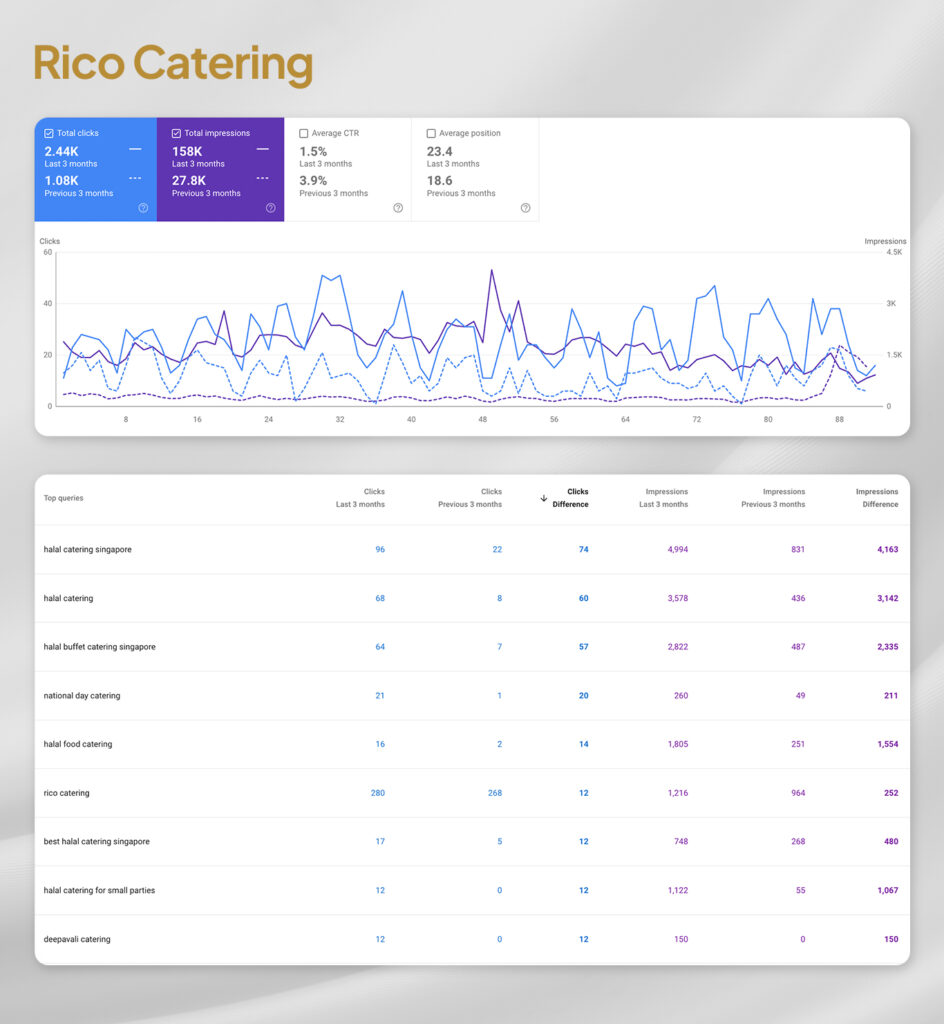This screenshot has width=944, height=1024.
Task: Select the 'rico catering' query
Action: point(66,793)
